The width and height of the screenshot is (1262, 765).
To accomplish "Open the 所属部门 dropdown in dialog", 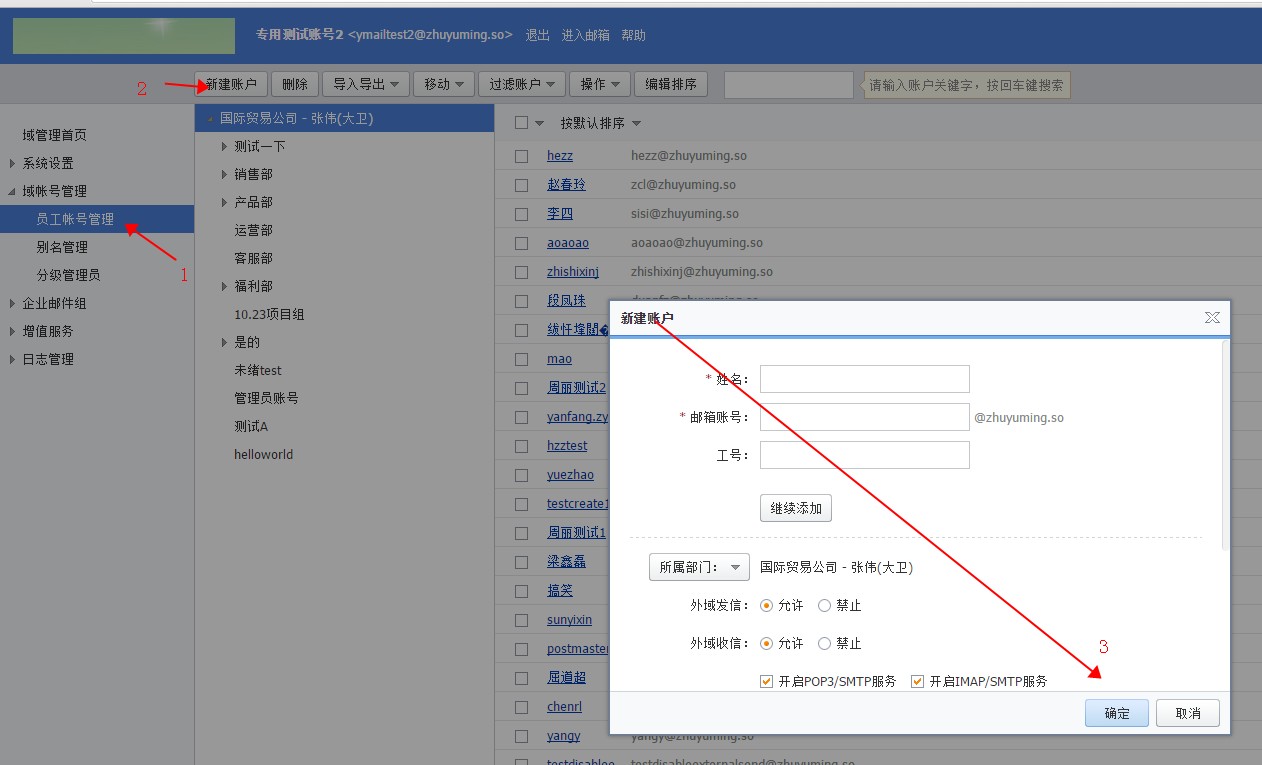I will click(699, 567).
